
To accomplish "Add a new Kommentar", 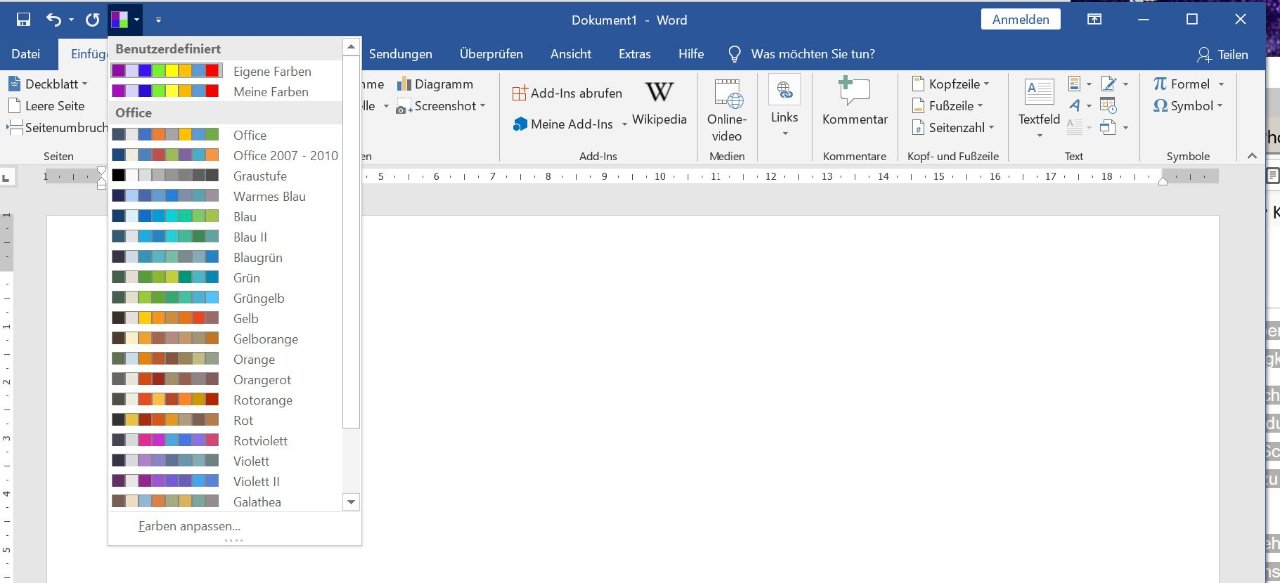I will 855,102.
